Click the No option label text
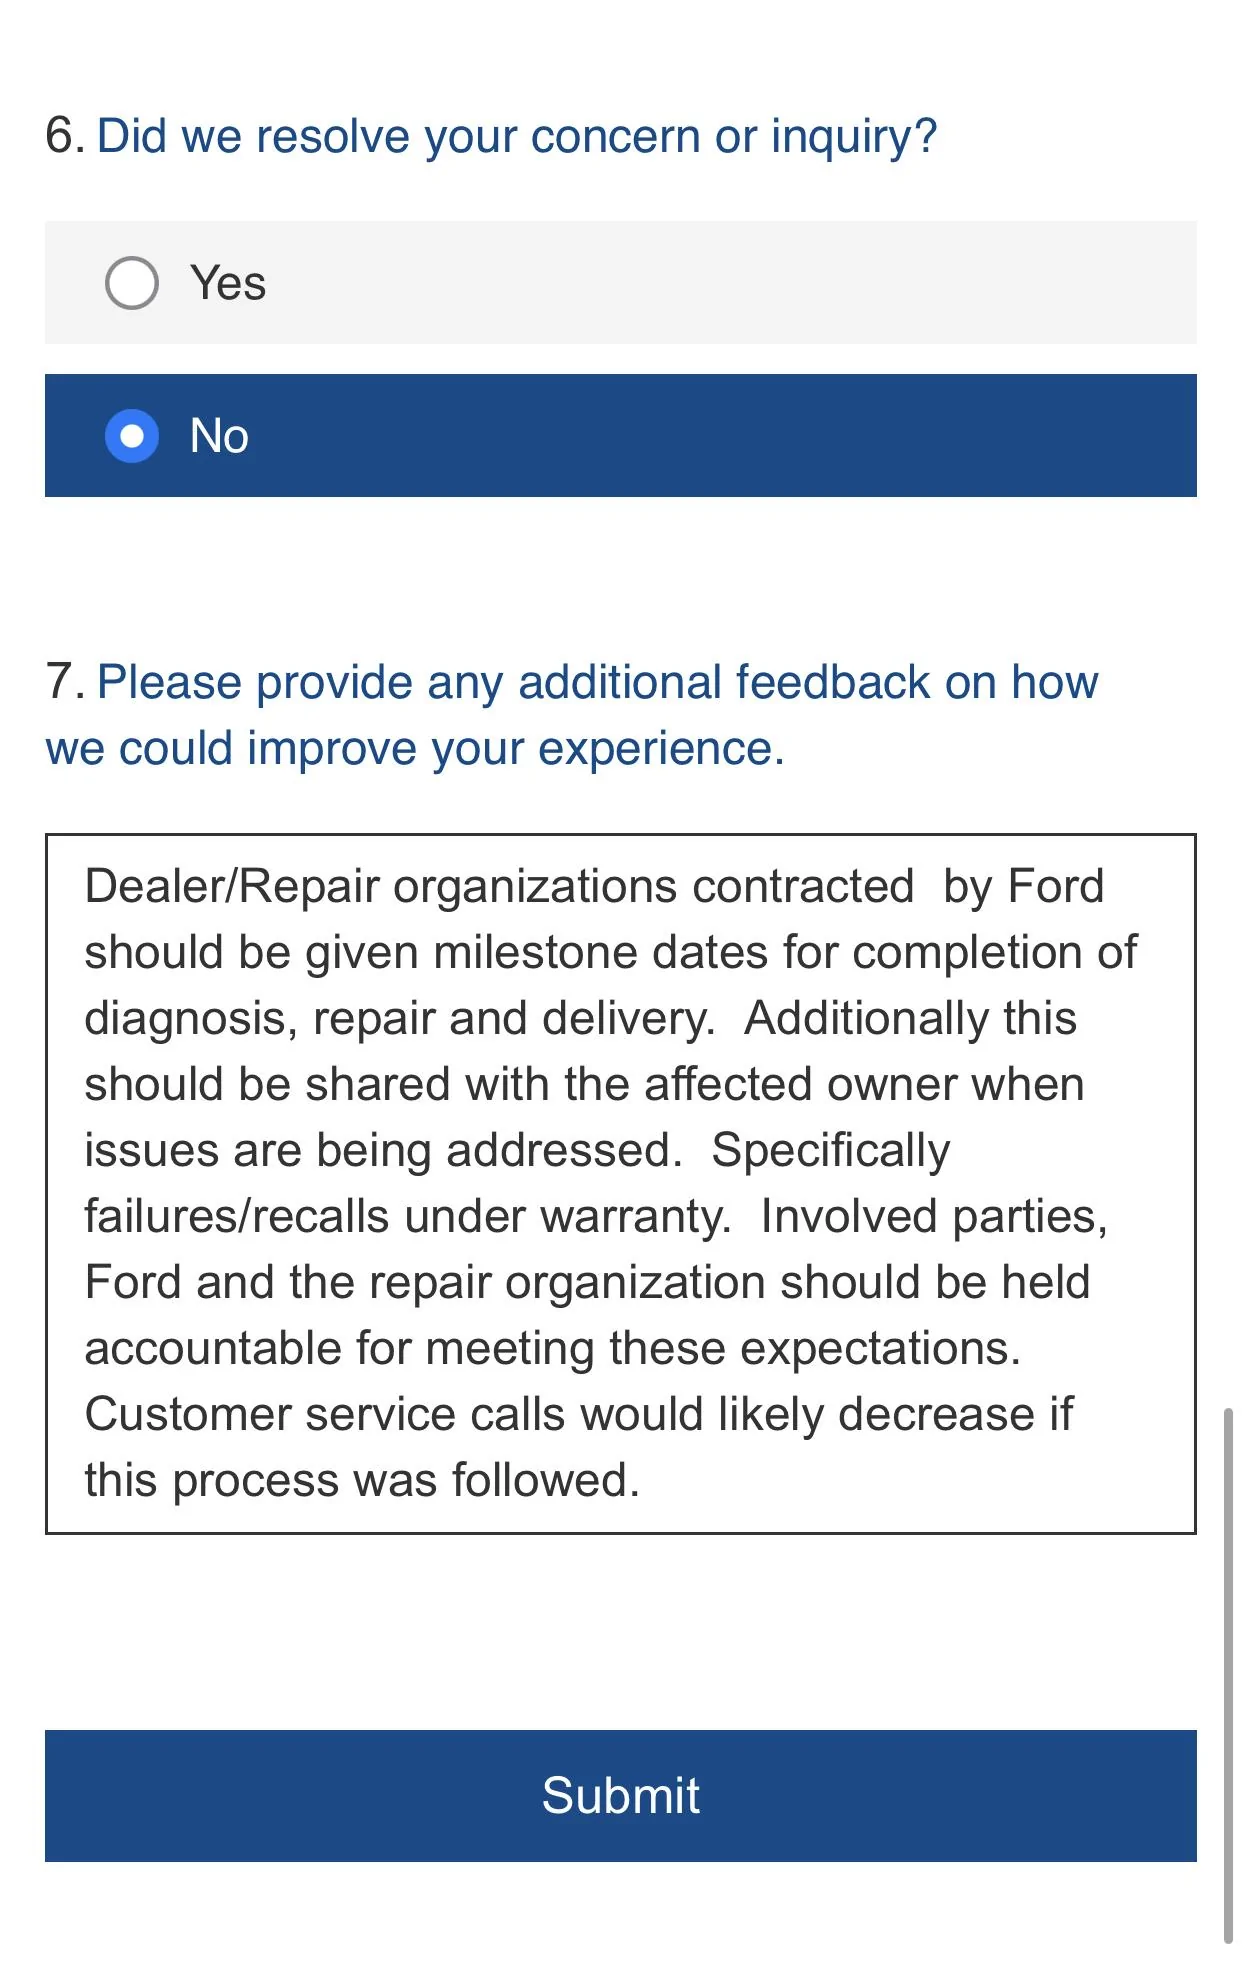This screenshot has height=1975, width=1242. point(219,436)
